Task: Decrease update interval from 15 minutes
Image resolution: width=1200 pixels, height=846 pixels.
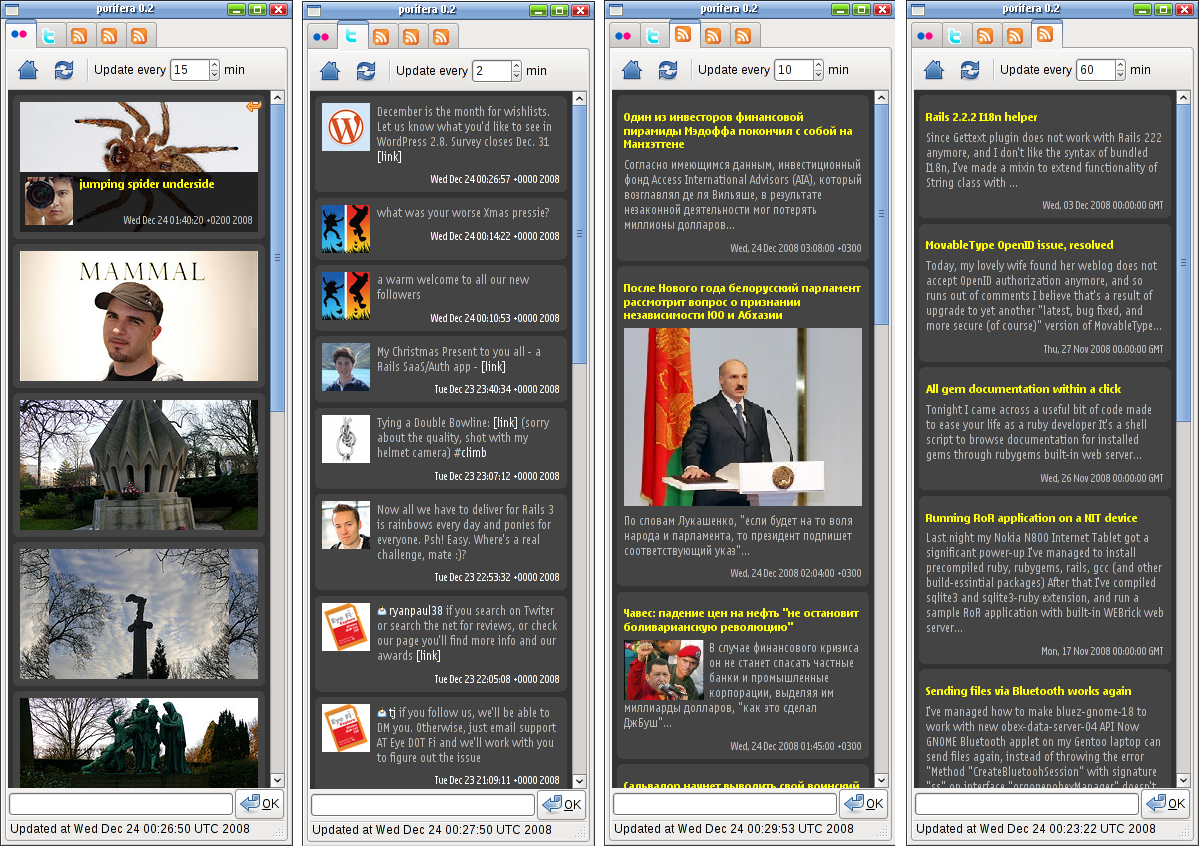Action: pyautogui.click(x=214, y=75)
